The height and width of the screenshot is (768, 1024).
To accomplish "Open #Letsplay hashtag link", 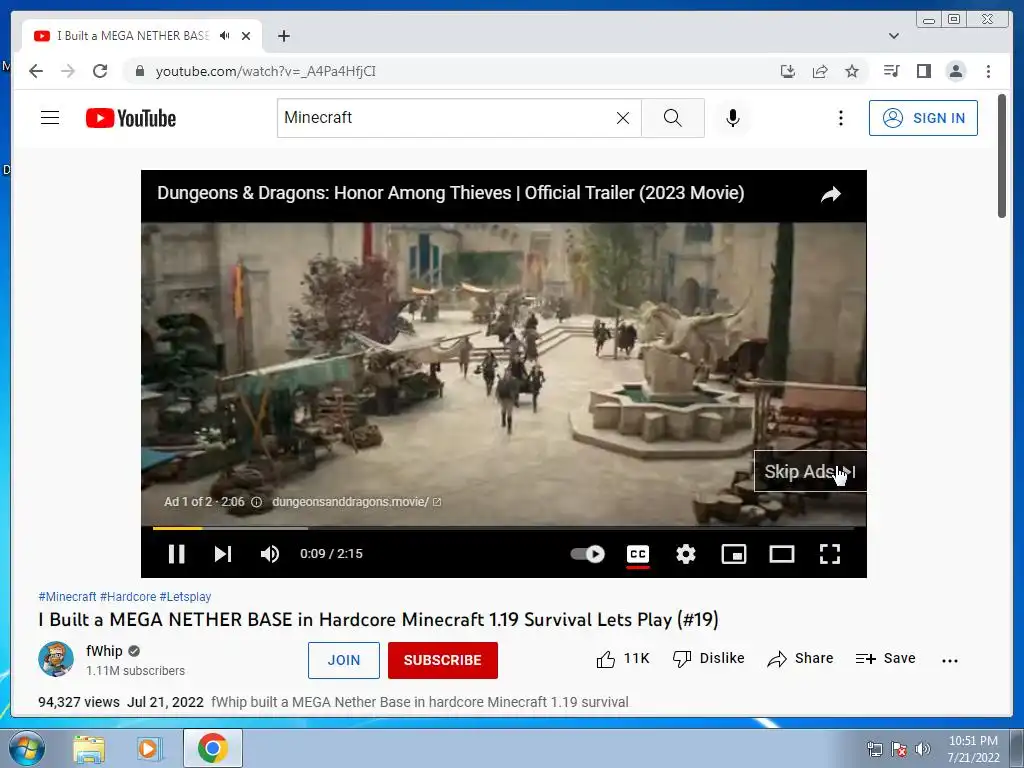I will (x=185, y=596).
